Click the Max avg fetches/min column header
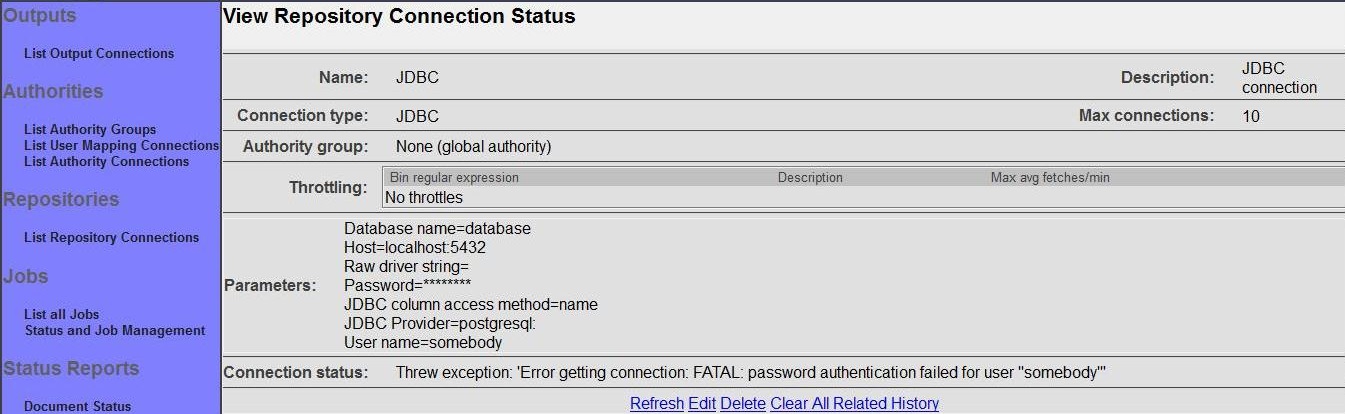This screenshot has height=414, width=1345. (x=1050, y=178)
